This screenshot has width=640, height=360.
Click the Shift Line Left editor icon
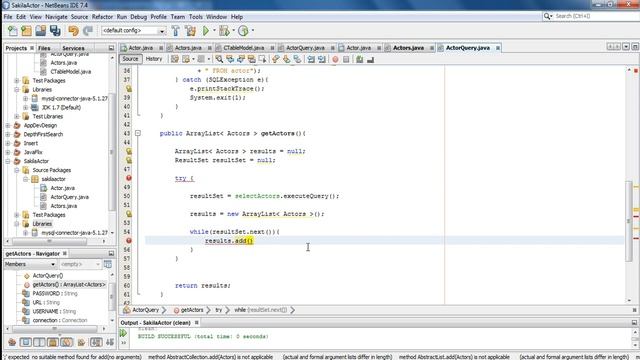click(311, 59)
